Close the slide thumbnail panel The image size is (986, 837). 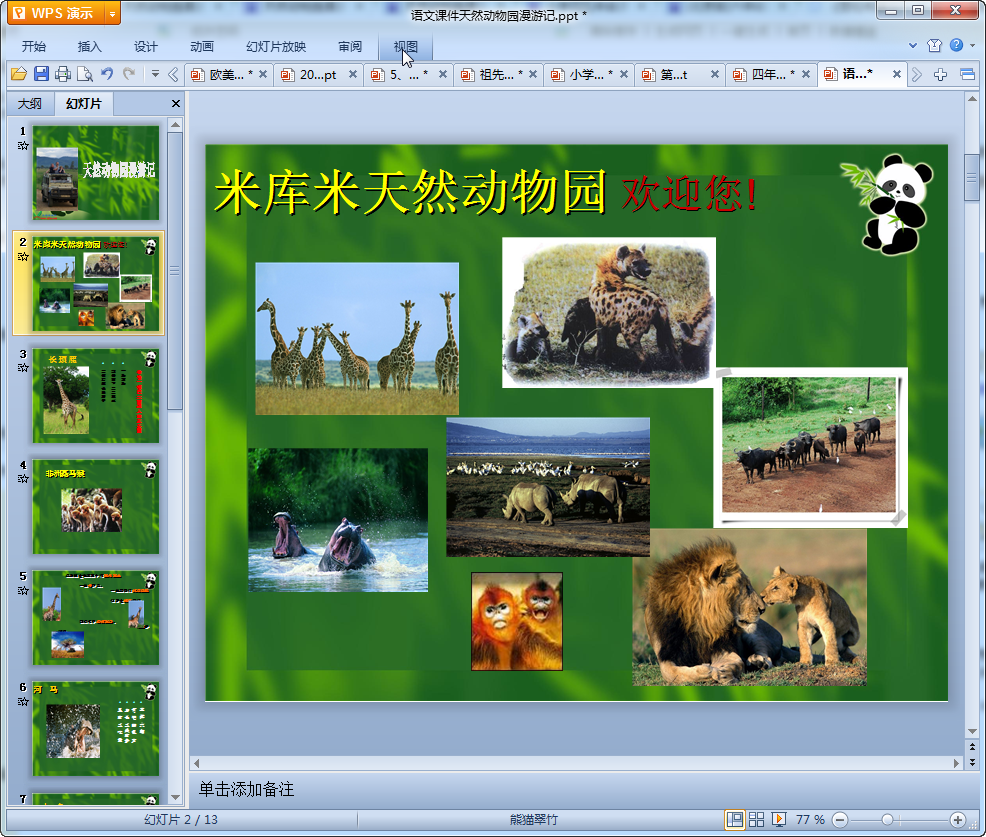[x=176, y=104]
